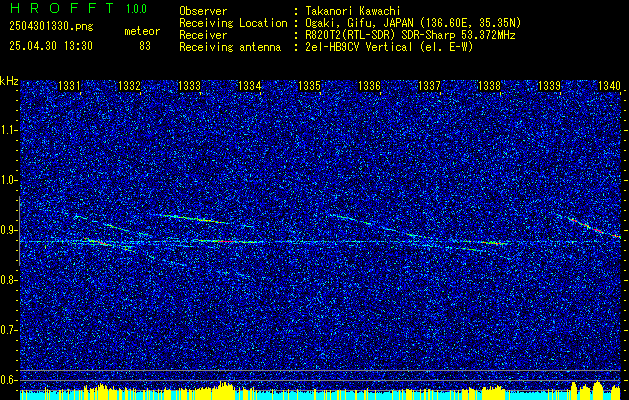
Task: Click the 1.0 kHz frequency label
Action: (x=8, y=180)
